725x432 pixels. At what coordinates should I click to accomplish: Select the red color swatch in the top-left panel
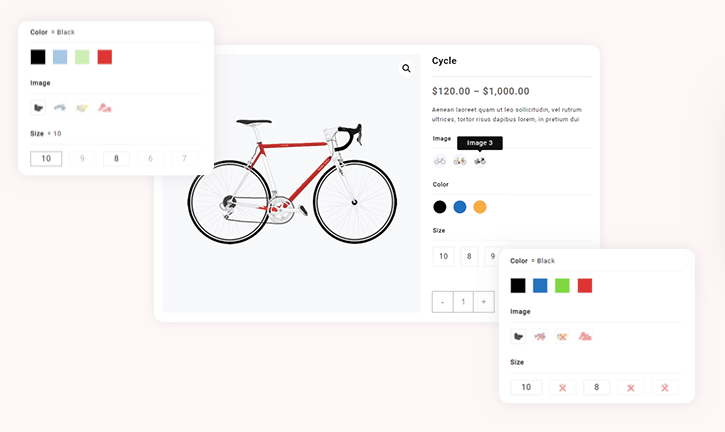point(105,57)
